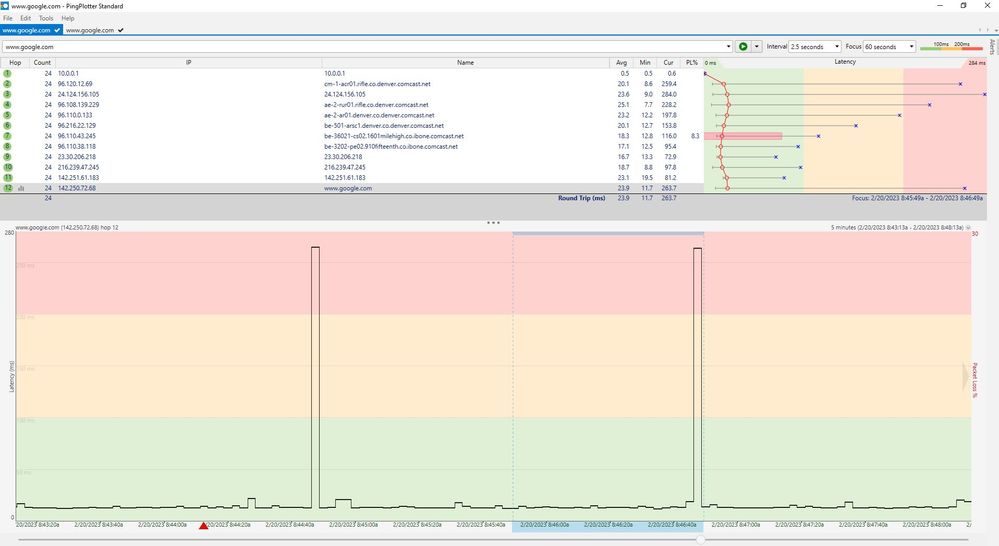Click IP address 96.120.12.69
The width and height of the screenshot is (999, 546).
pos(75,84)
